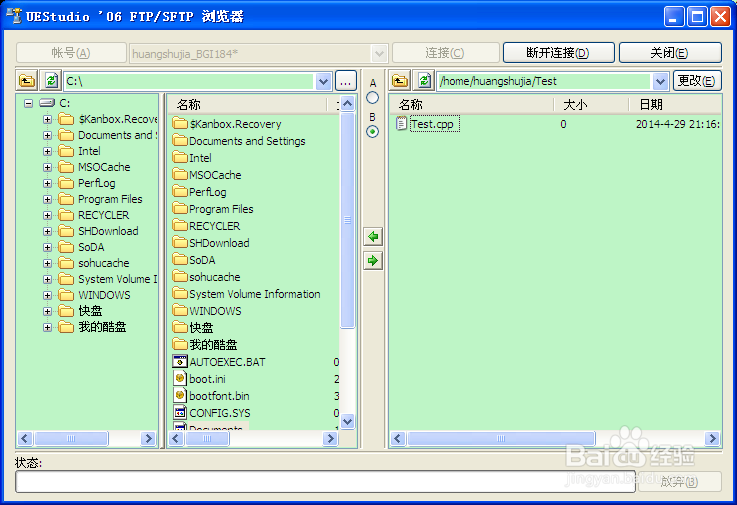The height and width of the screenshot is (505, 737).
Task: Select Documents and Settings in file list
Action: (247, 141)
